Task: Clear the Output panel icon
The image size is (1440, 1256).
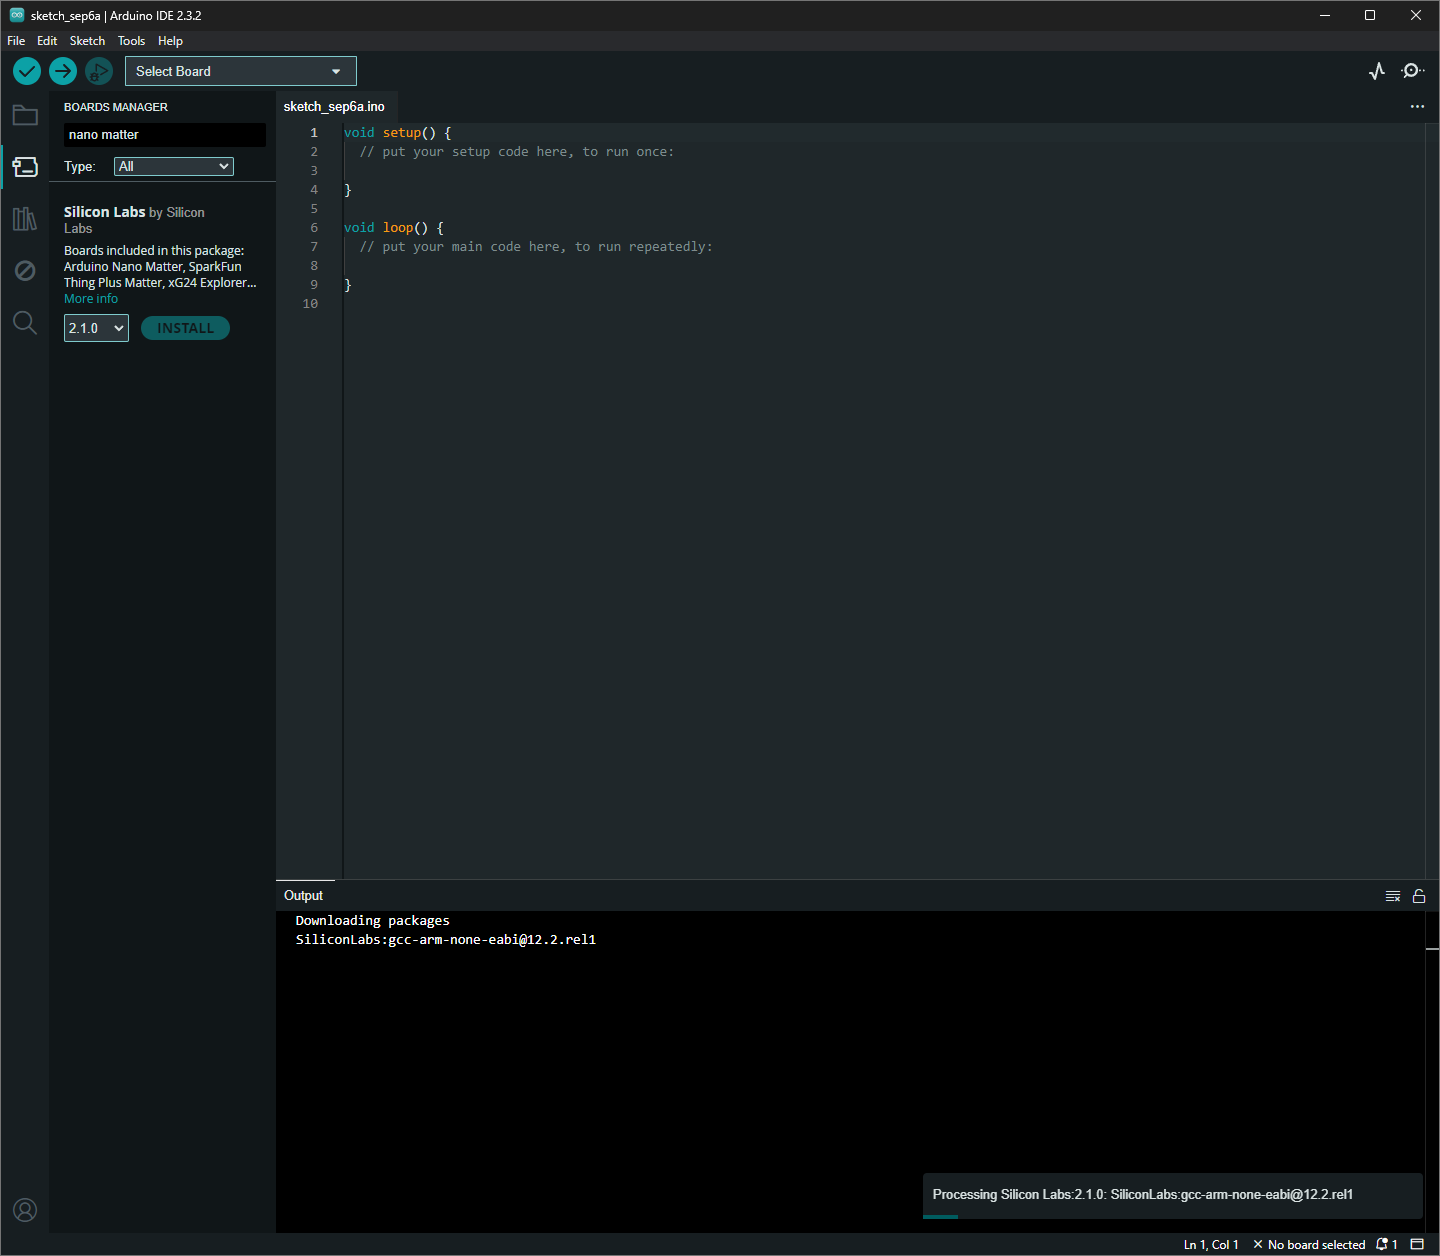Action: [1393, 896]
